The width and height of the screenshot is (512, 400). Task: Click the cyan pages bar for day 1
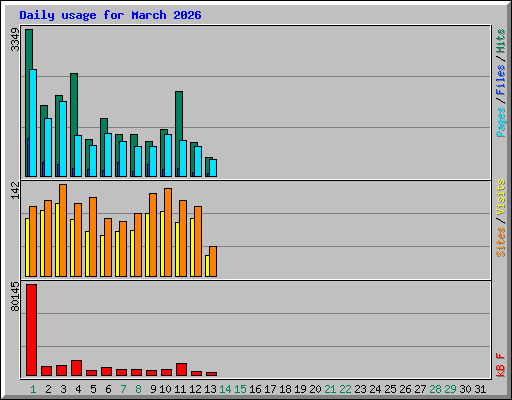(x=33, y=123)
